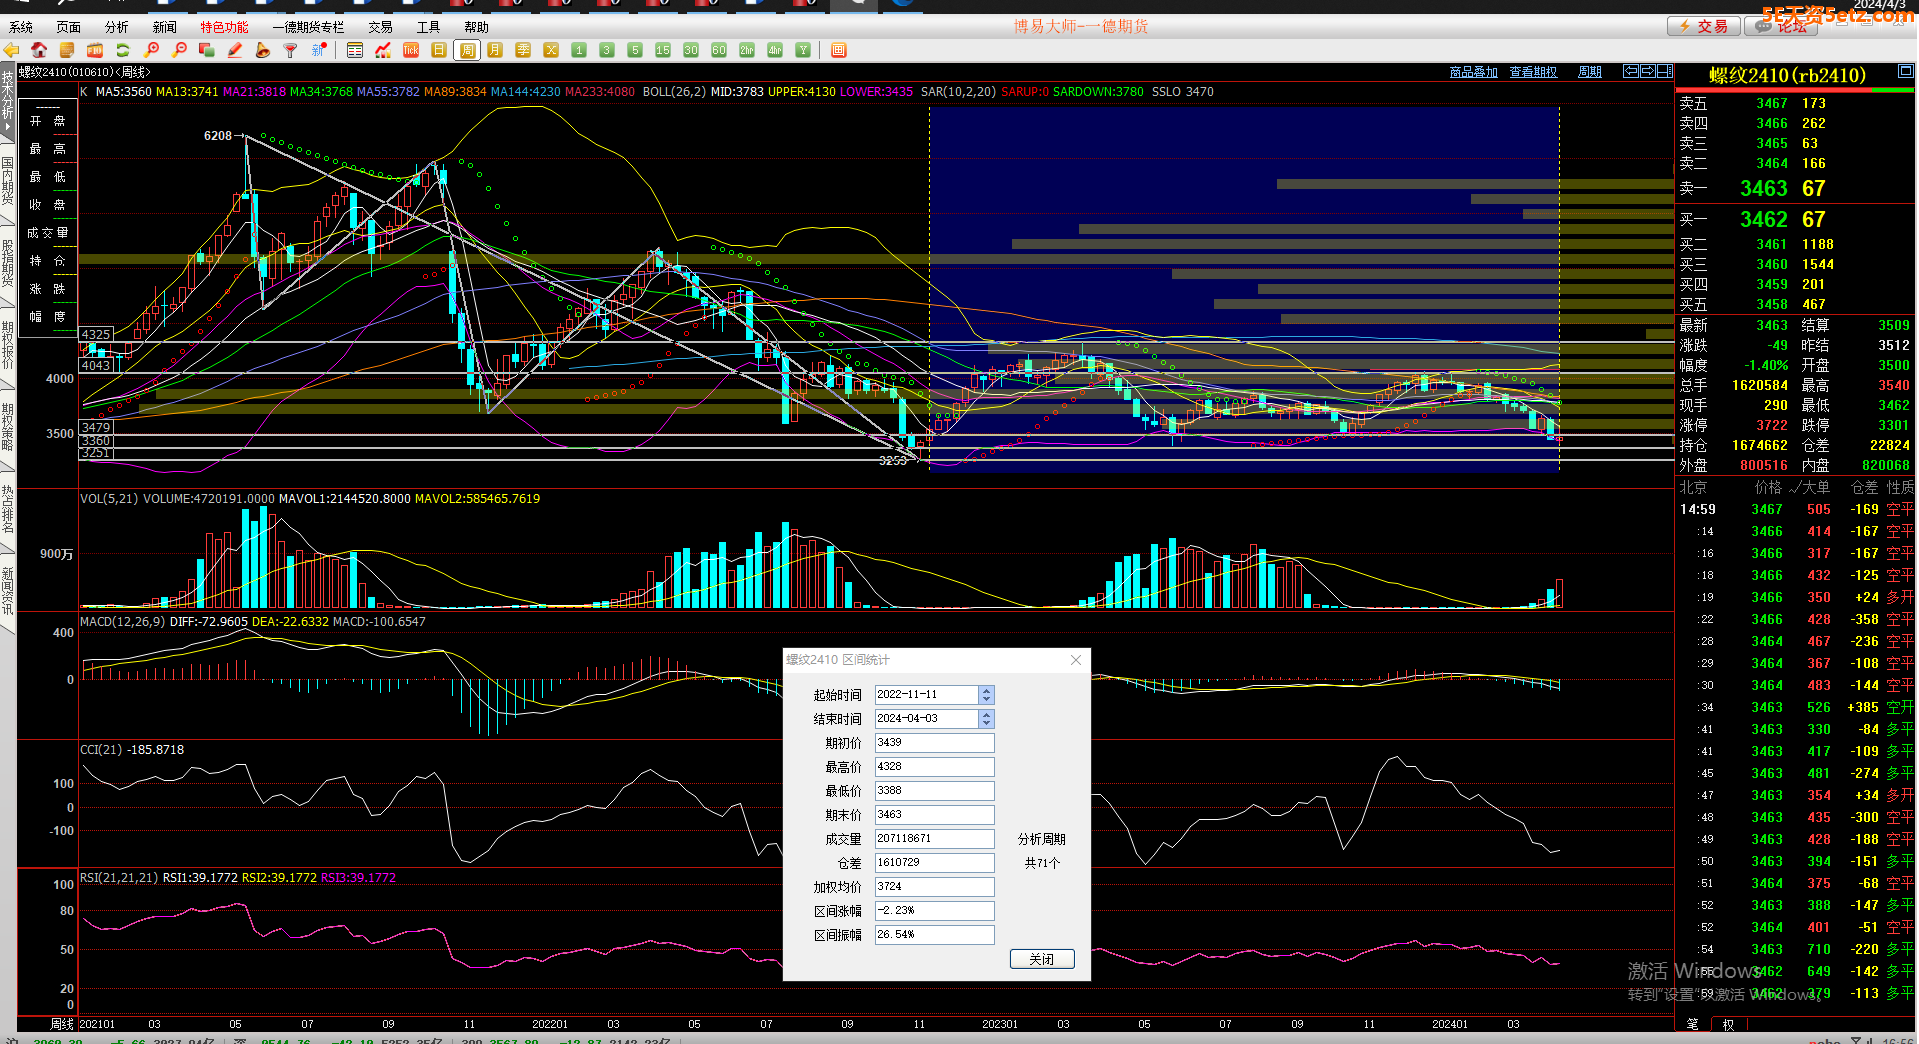Click the 商品叠加 link
1919x1044 pixels.
1473,72
